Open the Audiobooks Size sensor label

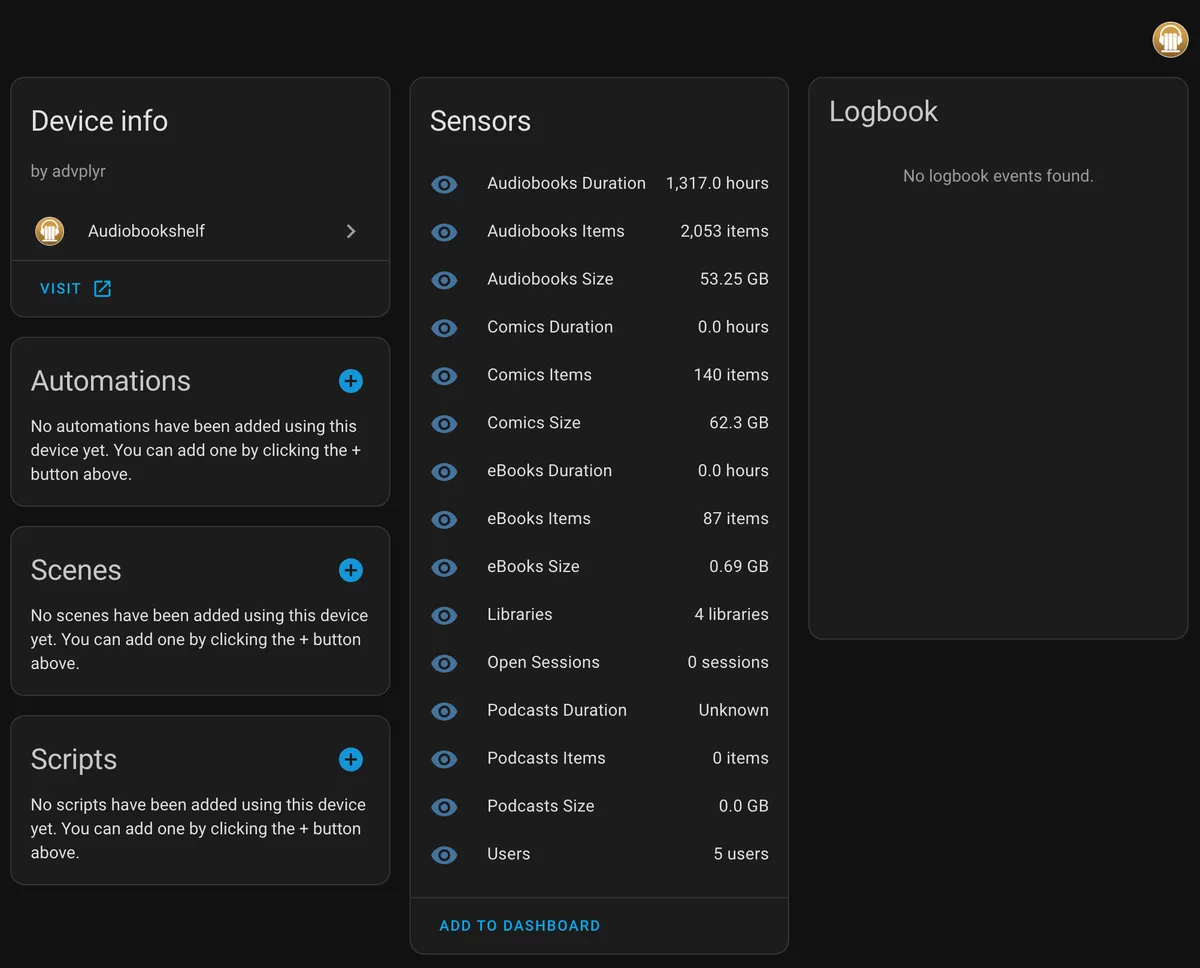[x=550, y=279]
